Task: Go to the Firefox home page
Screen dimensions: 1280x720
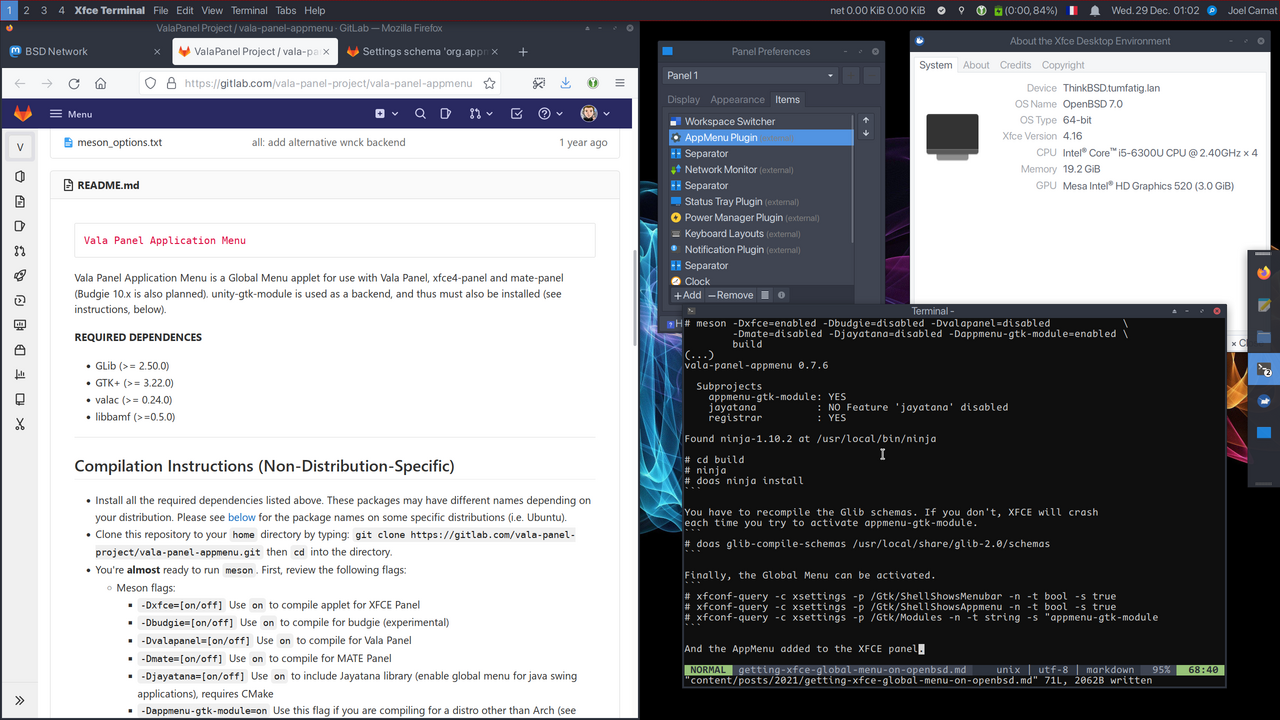Action: [101, 84]
